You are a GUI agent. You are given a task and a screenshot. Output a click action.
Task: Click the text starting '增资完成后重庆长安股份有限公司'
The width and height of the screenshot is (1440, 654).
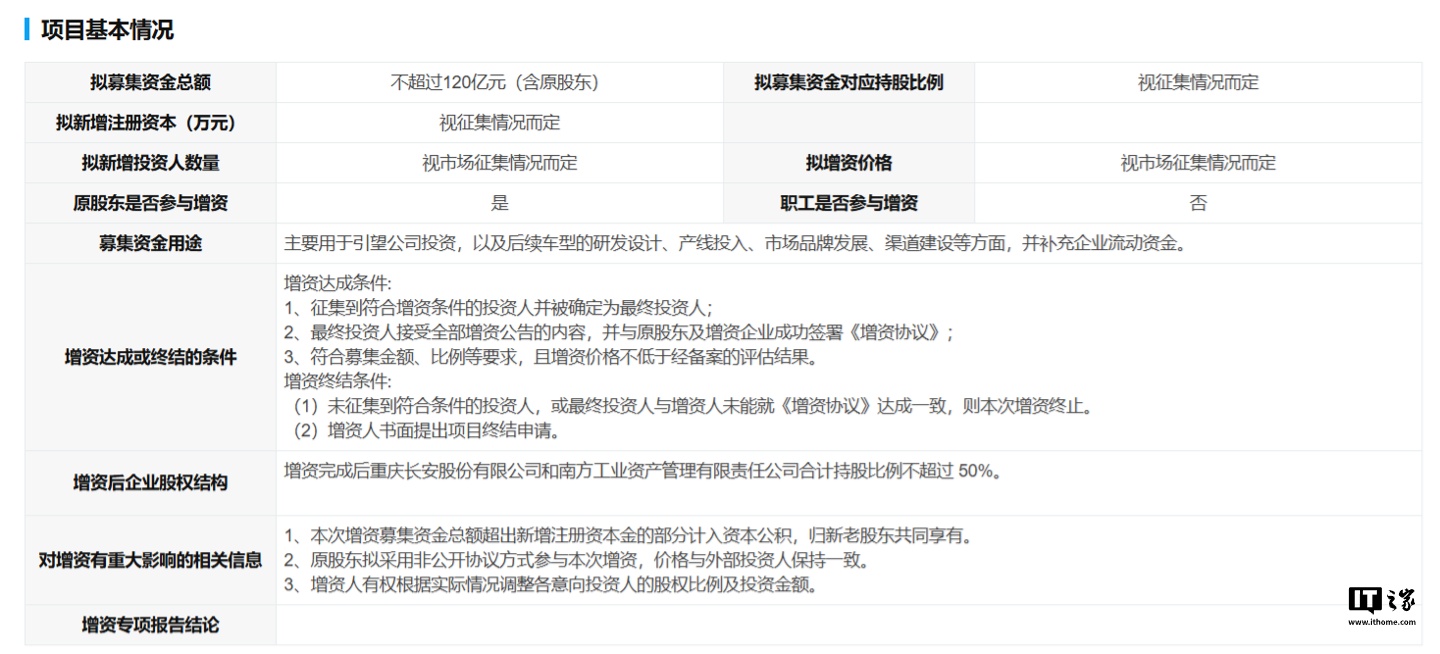click(643, 471)
